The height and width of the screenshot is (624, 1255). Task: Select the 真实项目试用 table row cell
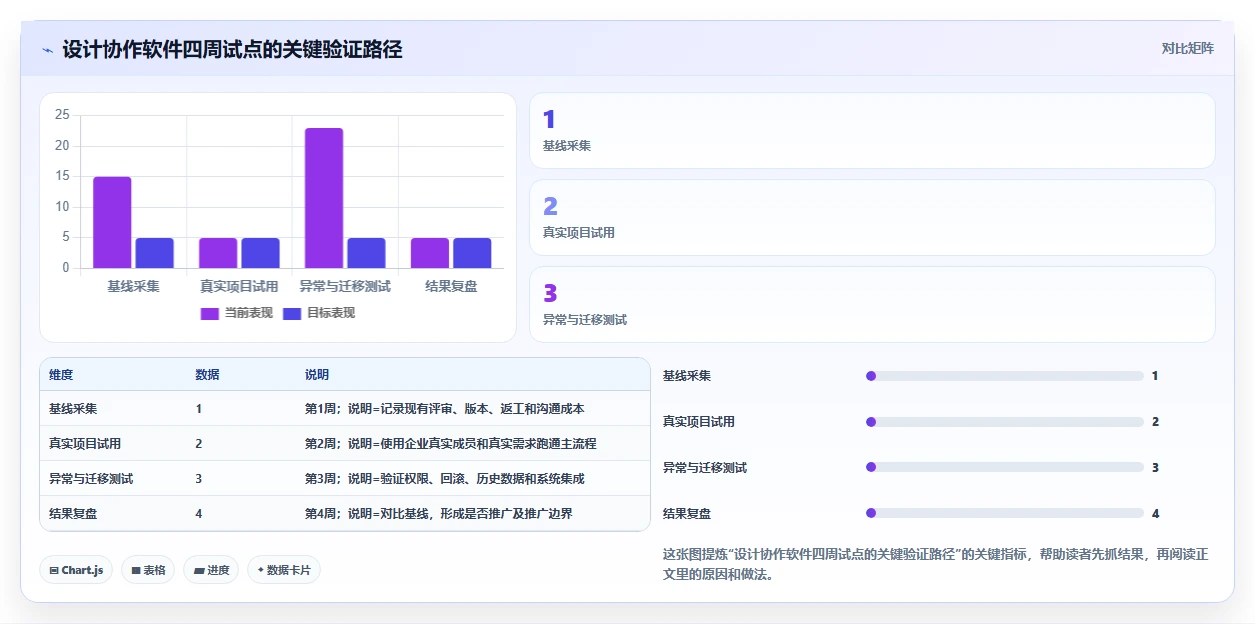point(85,444)
